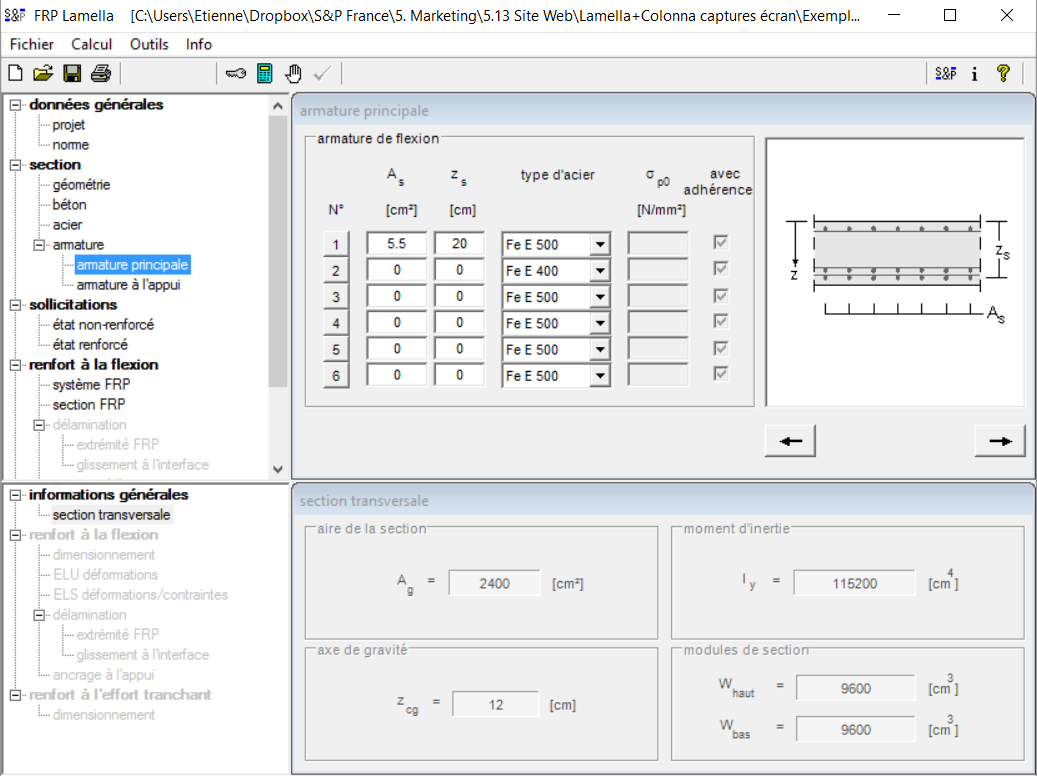Screen dimensions: 1037x777
Task: Click the As input field containing 5.5
Action: tap(397, 244)
